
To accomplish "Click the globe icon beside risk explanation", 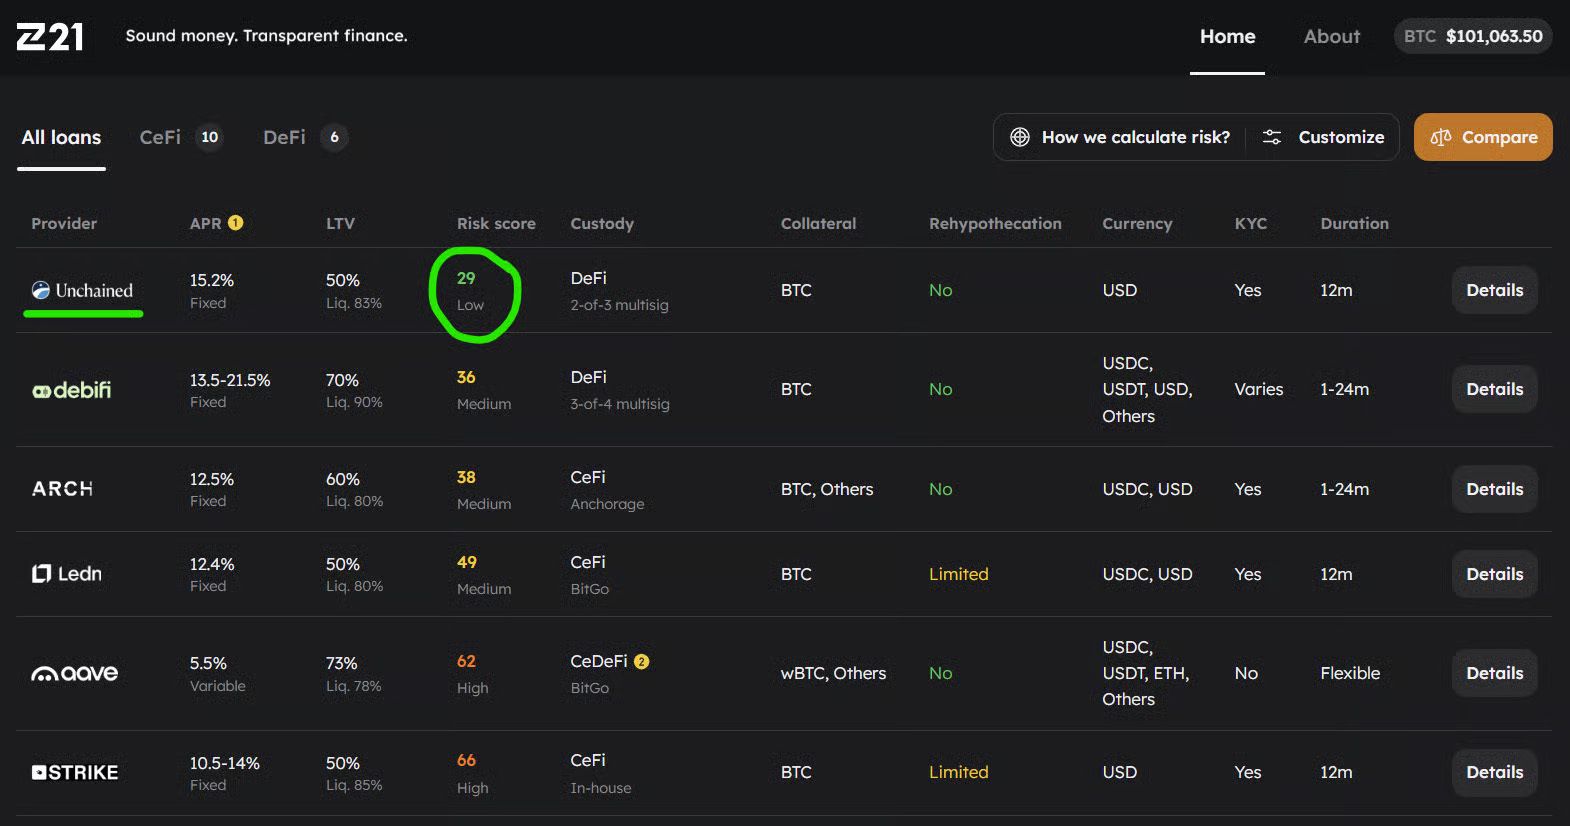I will pos(1019,137).
